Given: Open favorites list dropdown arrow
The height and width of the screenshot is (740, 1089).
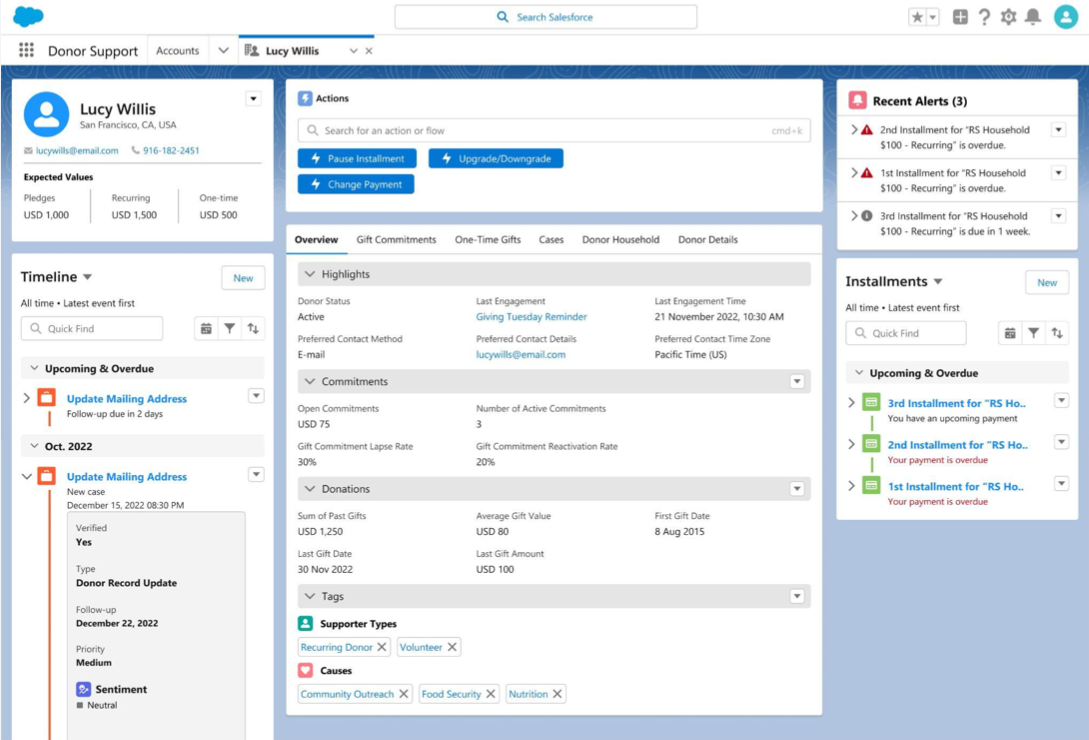Looking at the screenshot, I should (x=933, y=17).
